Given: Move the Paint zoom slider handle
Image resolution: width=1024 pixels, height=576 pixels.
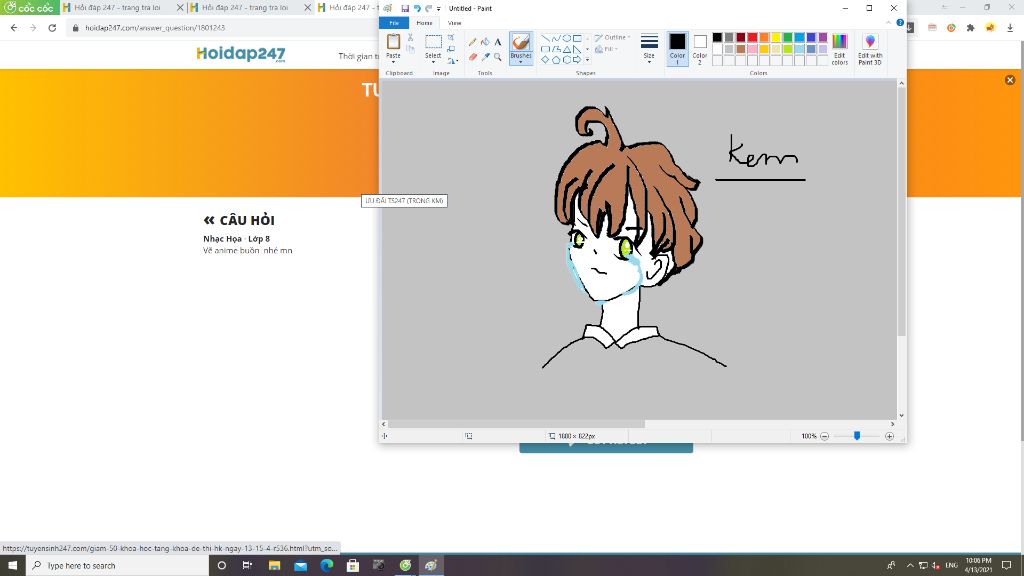Looking at the screenshot, I should coord(857,436).
